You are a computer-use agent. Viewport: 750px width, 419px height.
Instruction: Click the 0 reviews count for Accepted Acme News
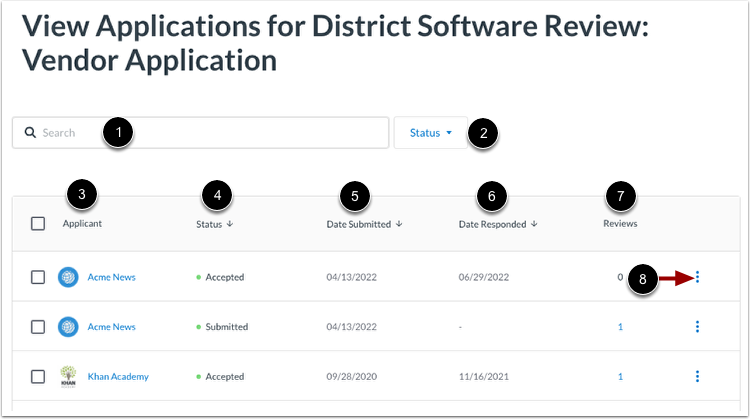[620, 277]
